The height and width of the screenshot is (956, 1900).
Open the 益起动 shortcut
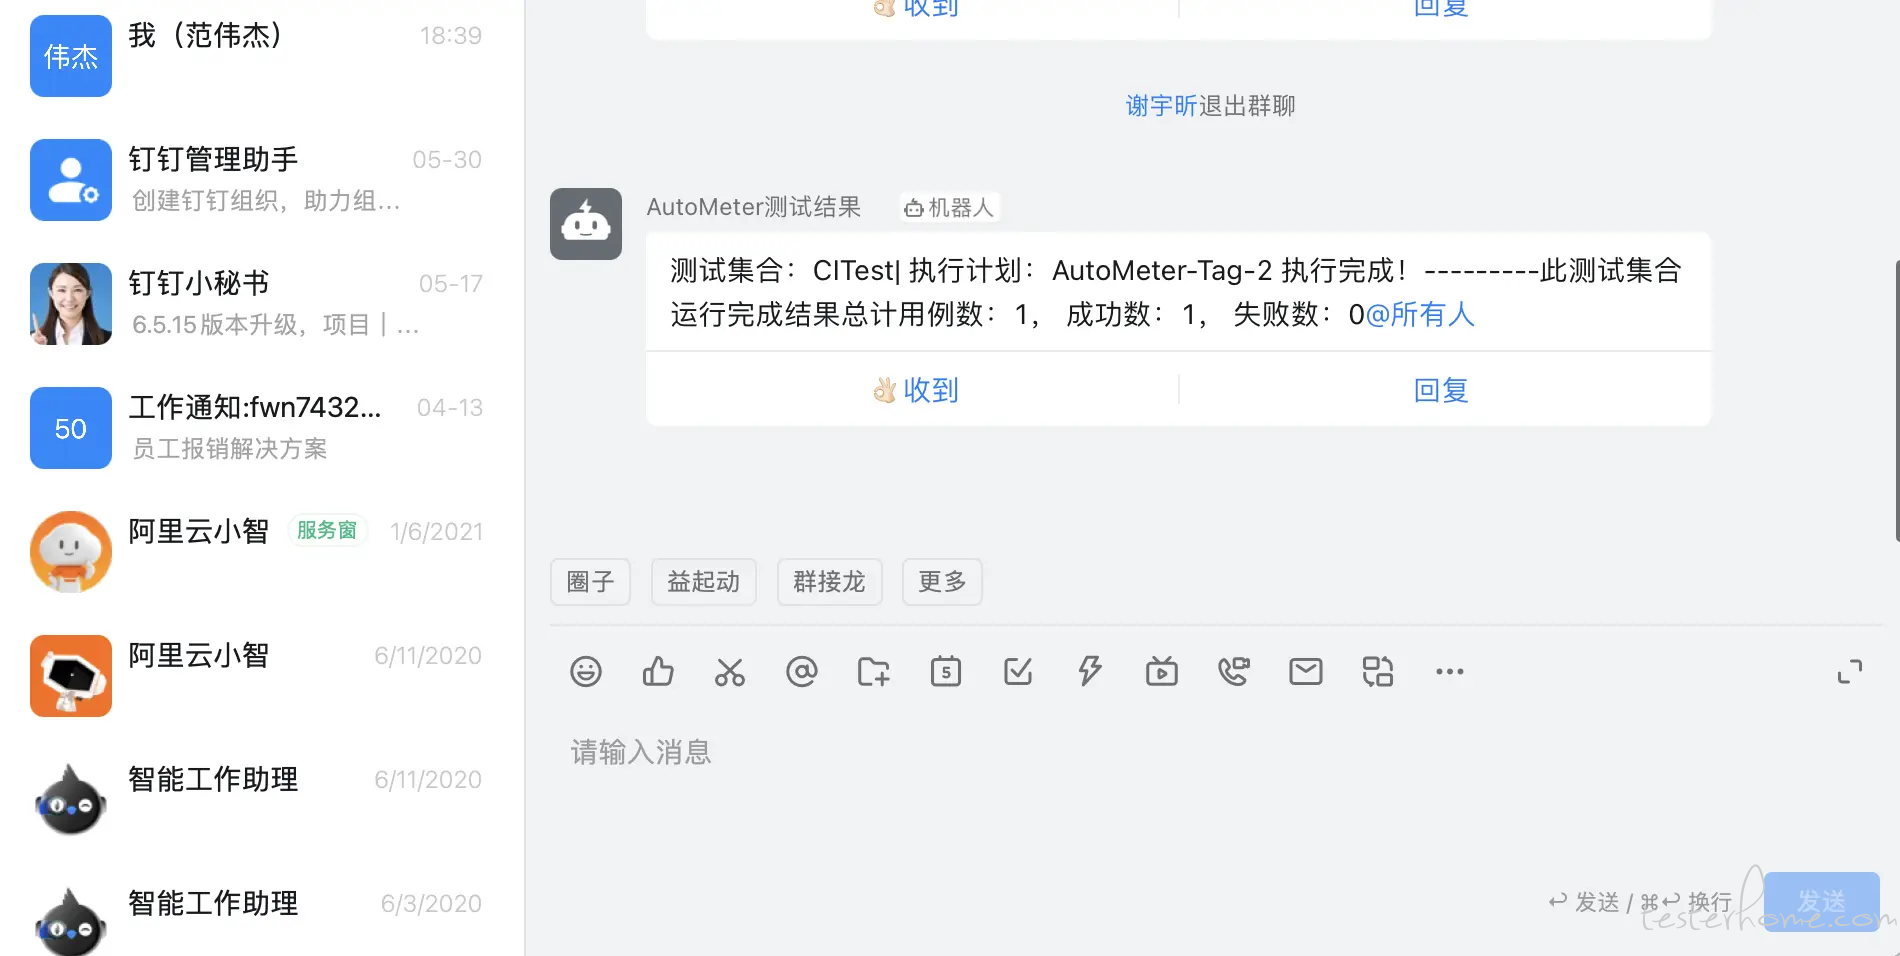click(x=704, y=582)
